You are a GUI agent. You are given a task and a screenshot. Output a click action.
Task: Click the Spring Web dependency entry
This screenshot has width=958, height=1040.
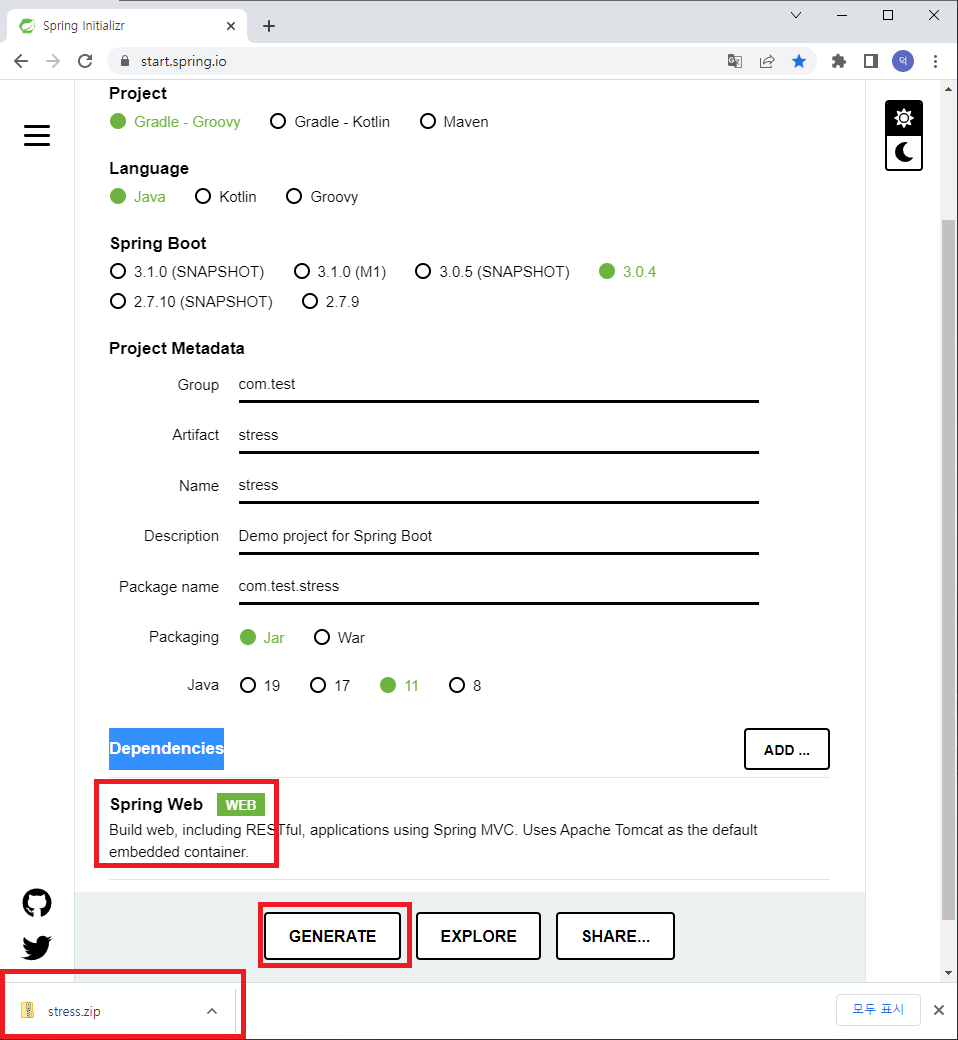[469, 828]
